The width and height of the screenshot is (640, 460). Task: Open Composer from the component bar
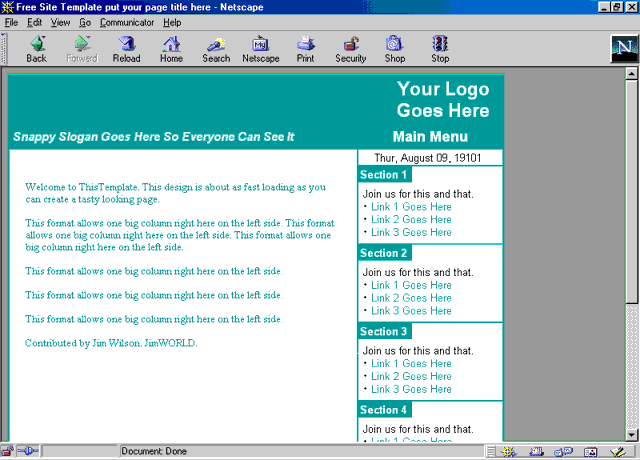(618, 452)
